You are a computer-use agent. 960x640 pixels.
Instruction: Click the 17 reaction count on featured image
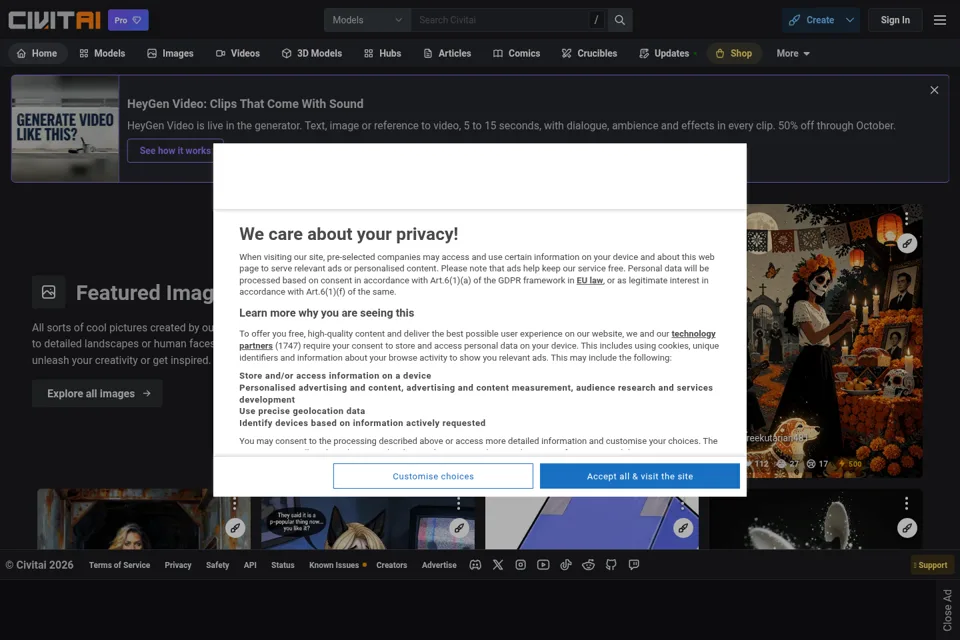pos(817,464)
